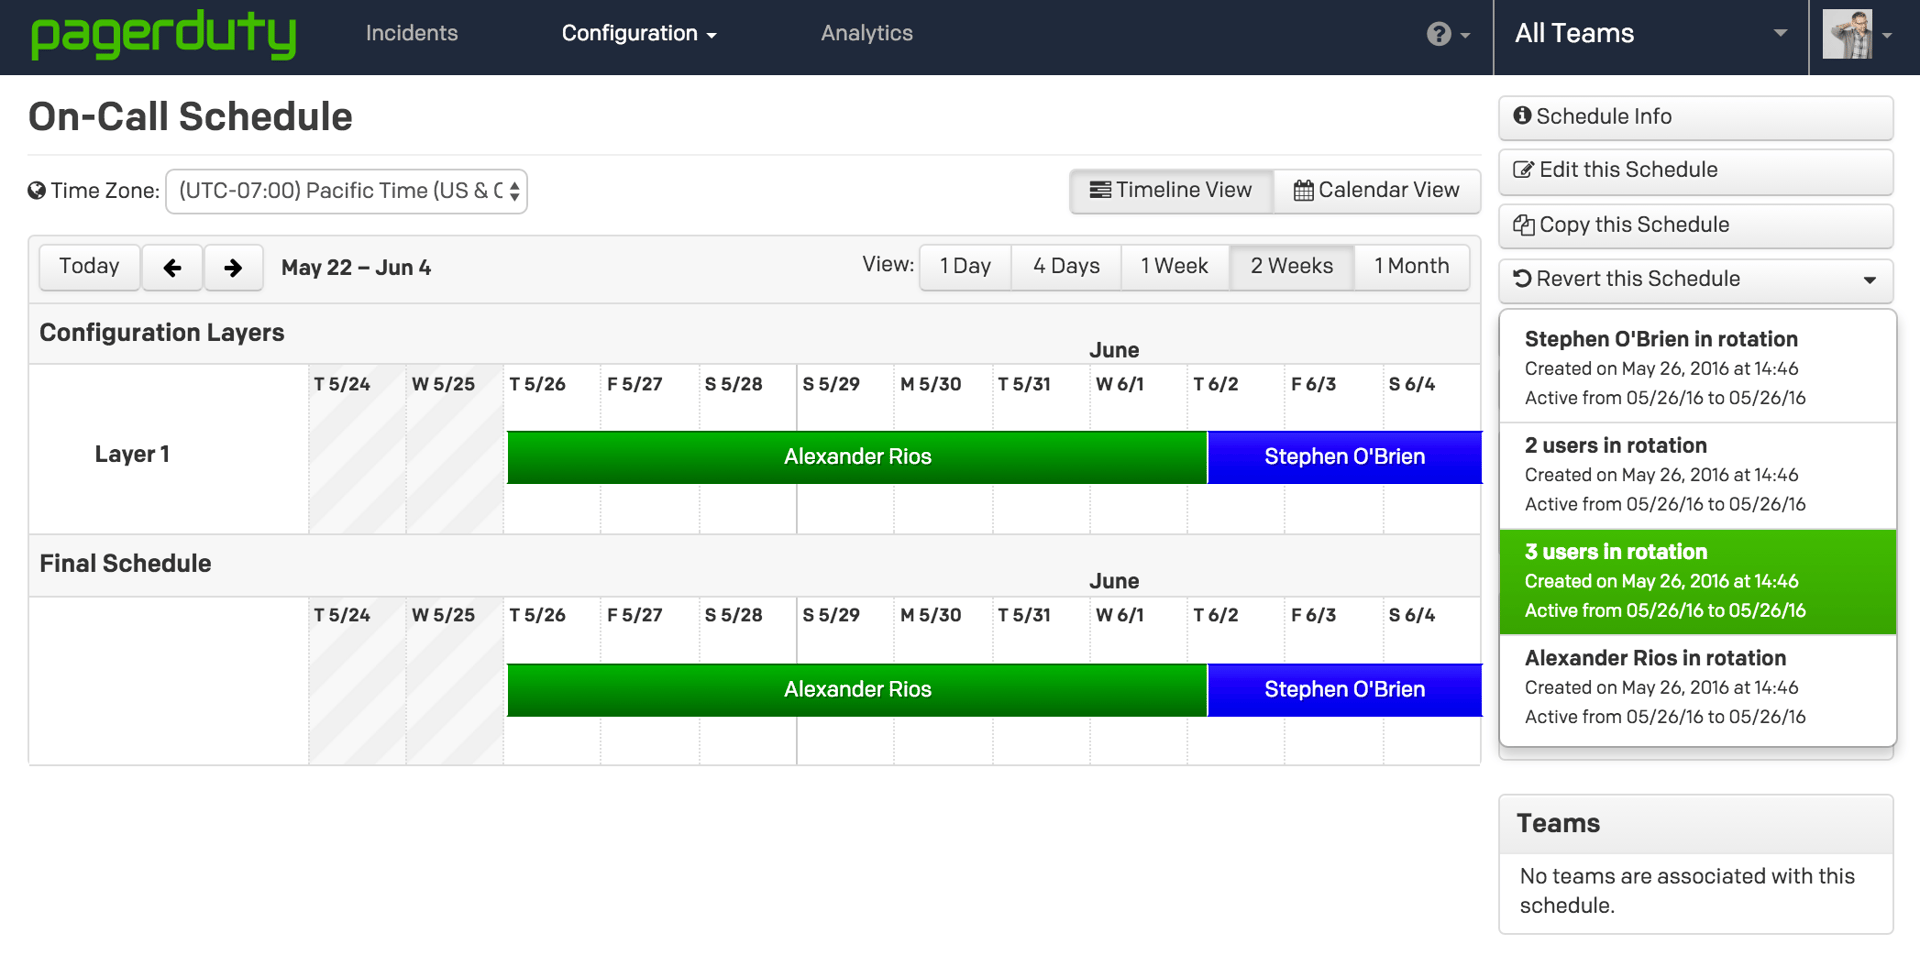Click the user avatar picture
Screen dimensions: 1920x966
1847,35
